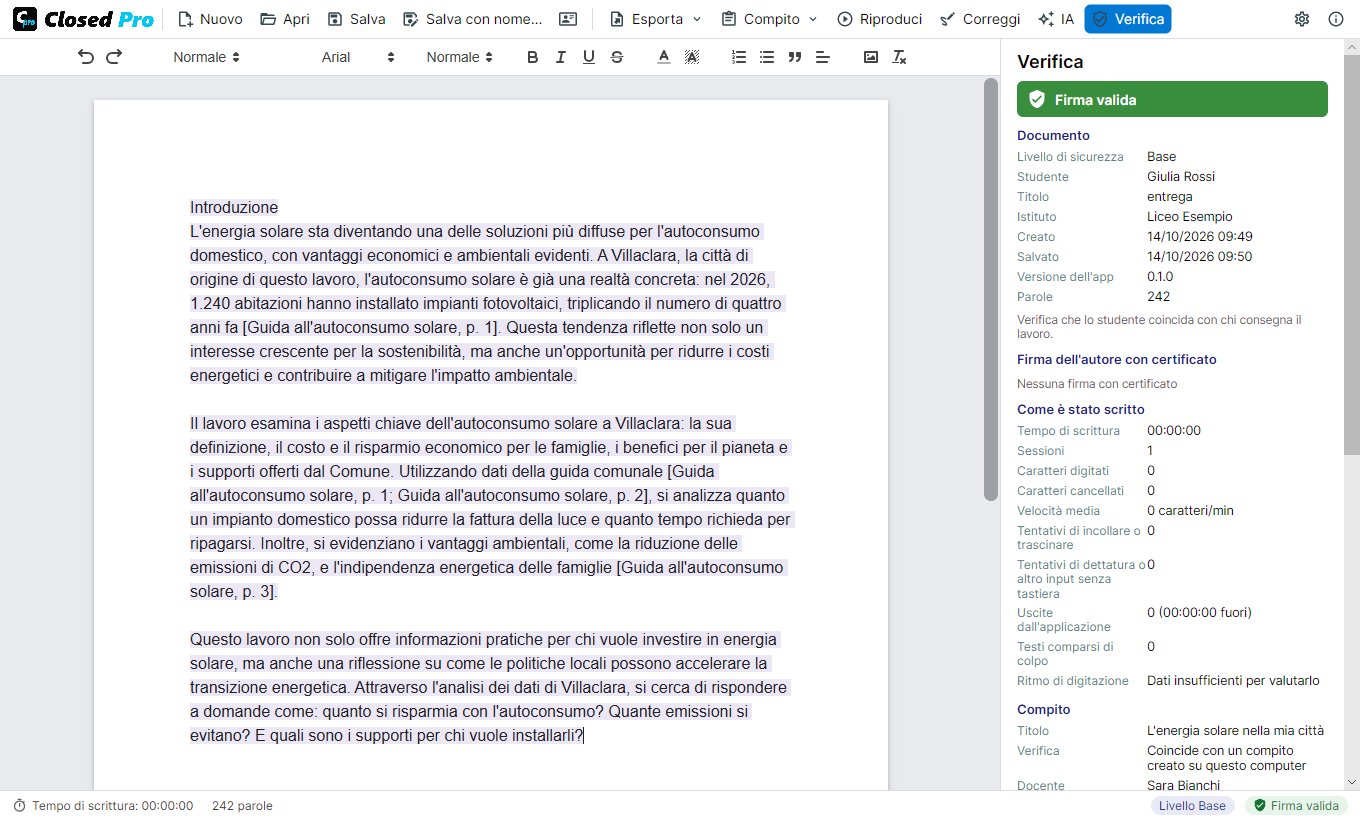
Task: Click the 242 parole status counter
Action: click(242, 805)
